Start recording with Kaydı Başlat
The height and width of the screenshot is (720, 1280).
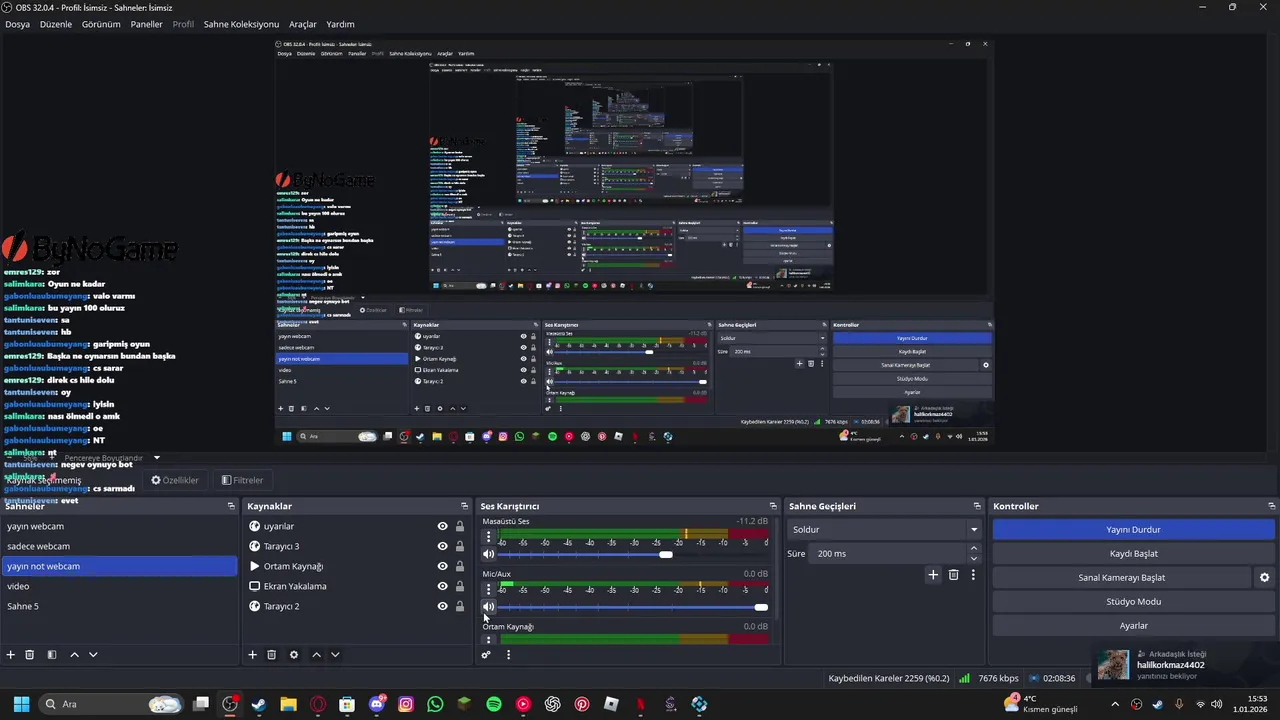tap(1133, 554)
